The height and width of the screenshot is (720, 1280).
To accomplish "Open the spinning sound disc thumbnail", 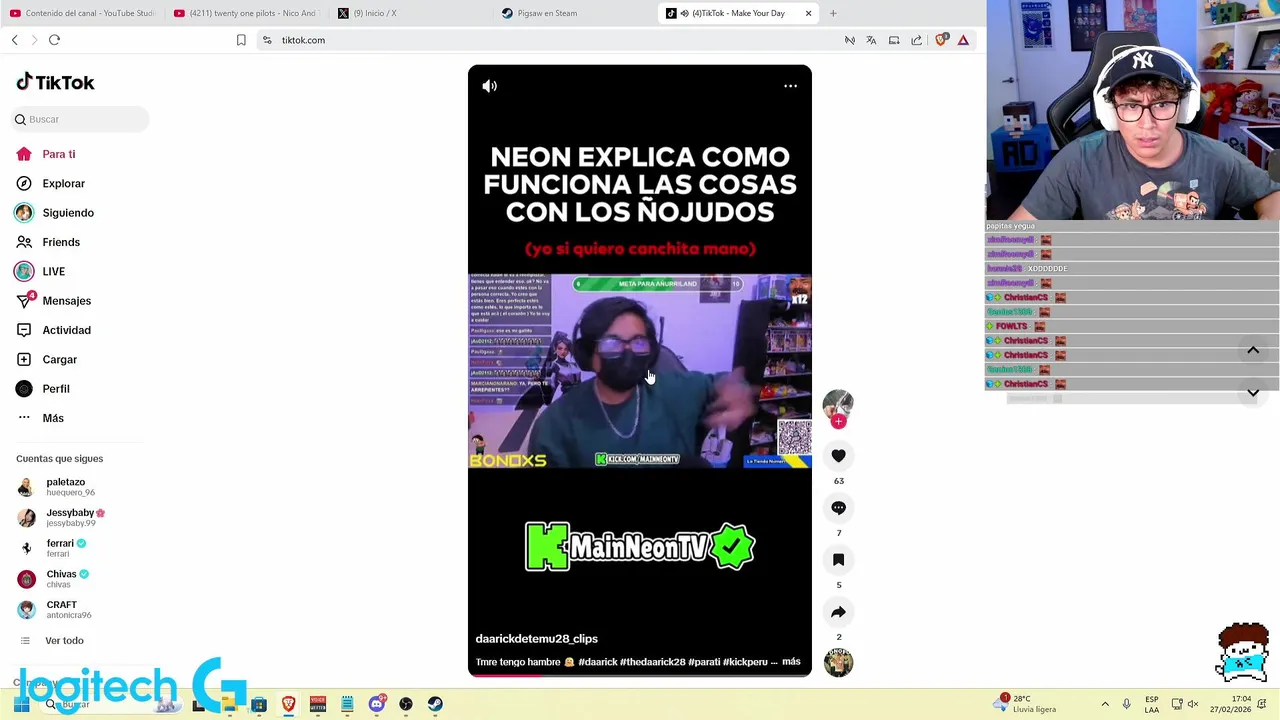I will point(838,662).
